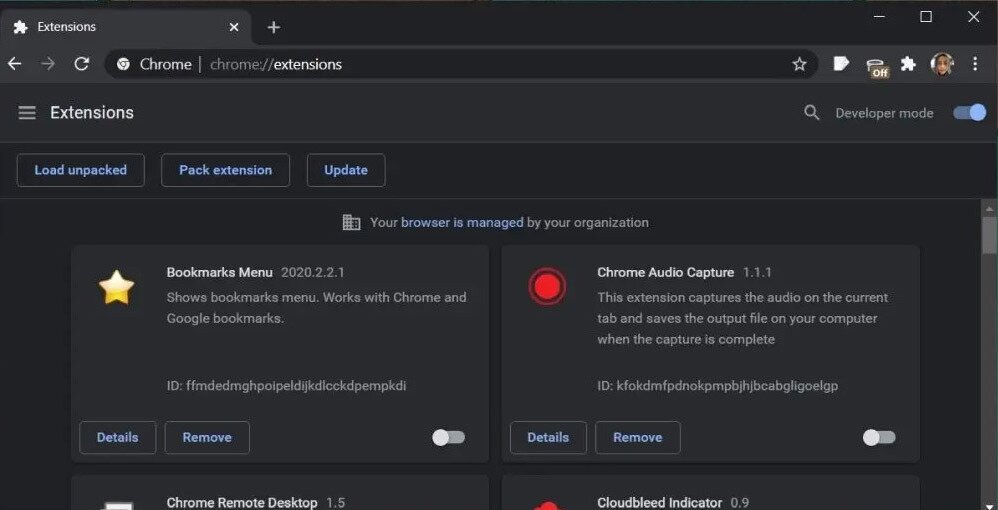Viewport: 998px width, 510px height.
Task: Open a new tab with plus button
Action: tap(274, 27)
